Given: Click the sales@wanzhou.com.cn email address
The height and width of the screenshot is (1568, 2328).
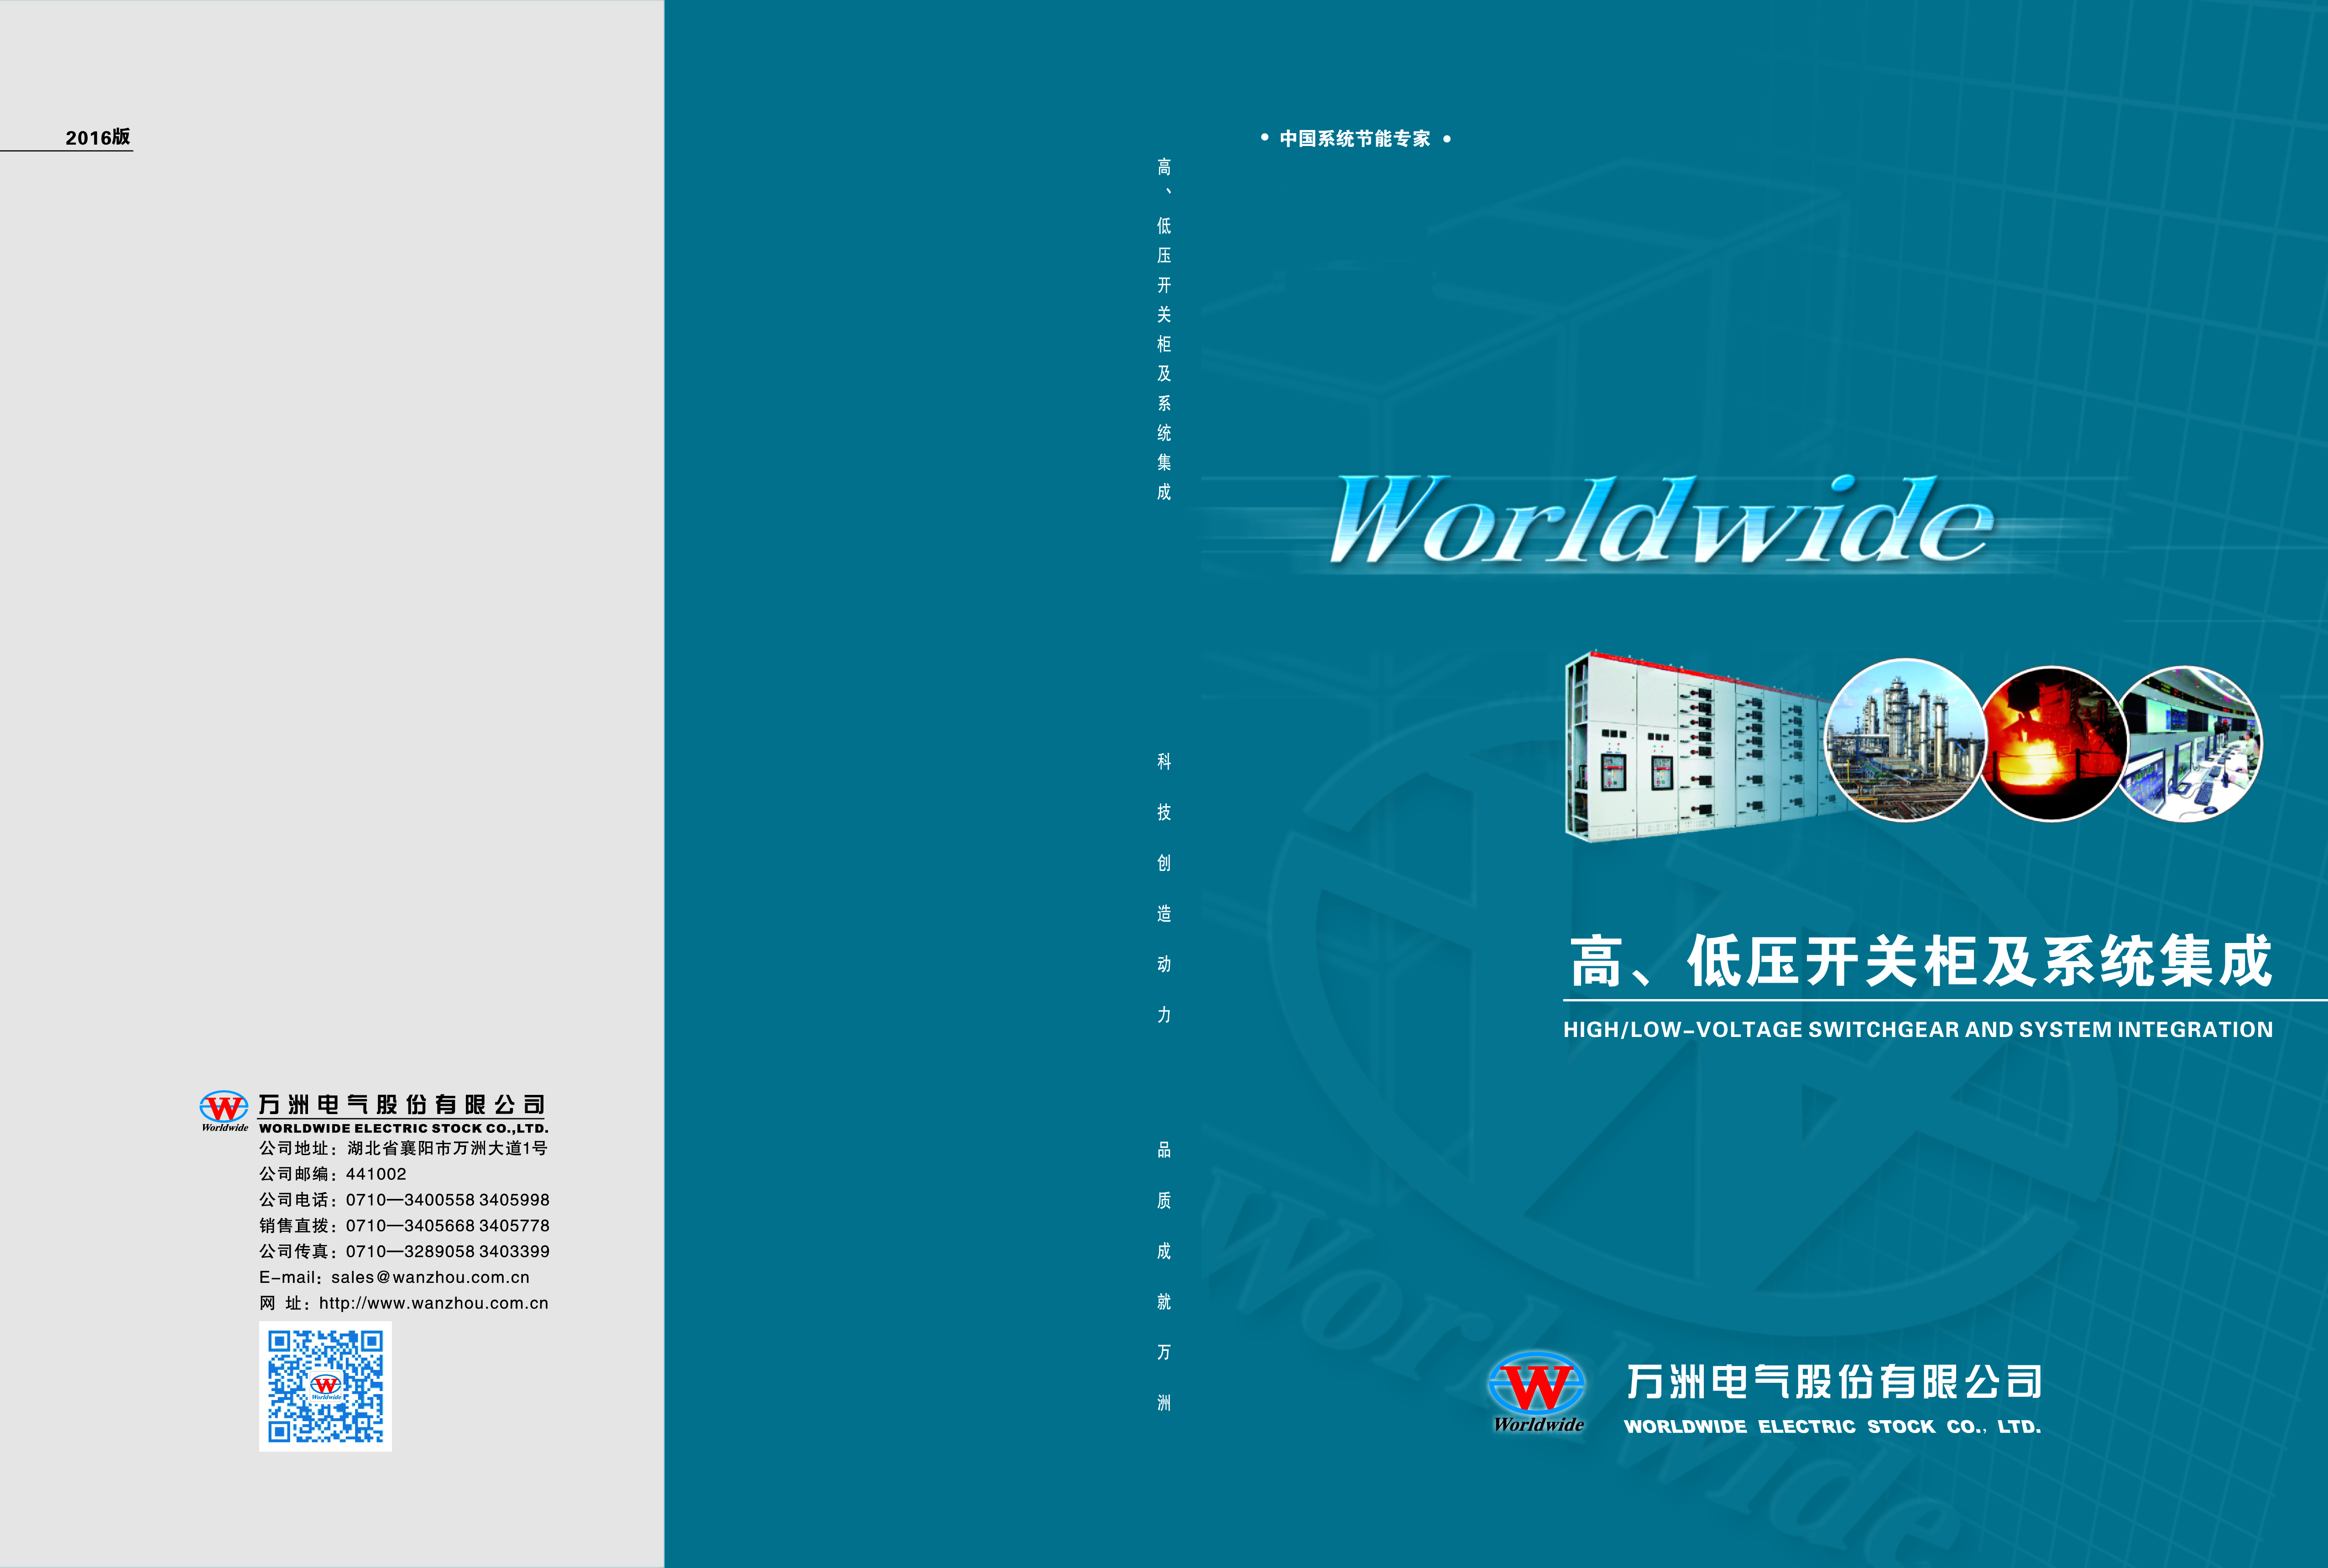Looking at the screenshot, I should (x=430, y=1277).
